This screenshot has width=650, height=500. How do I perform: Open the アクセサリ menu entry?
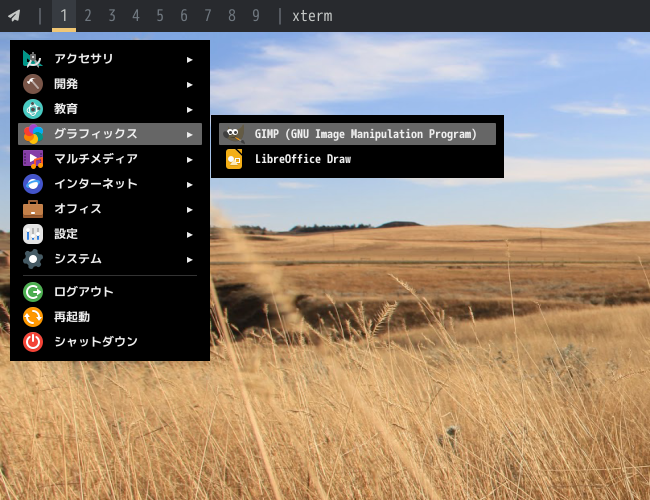pos(110,59)
